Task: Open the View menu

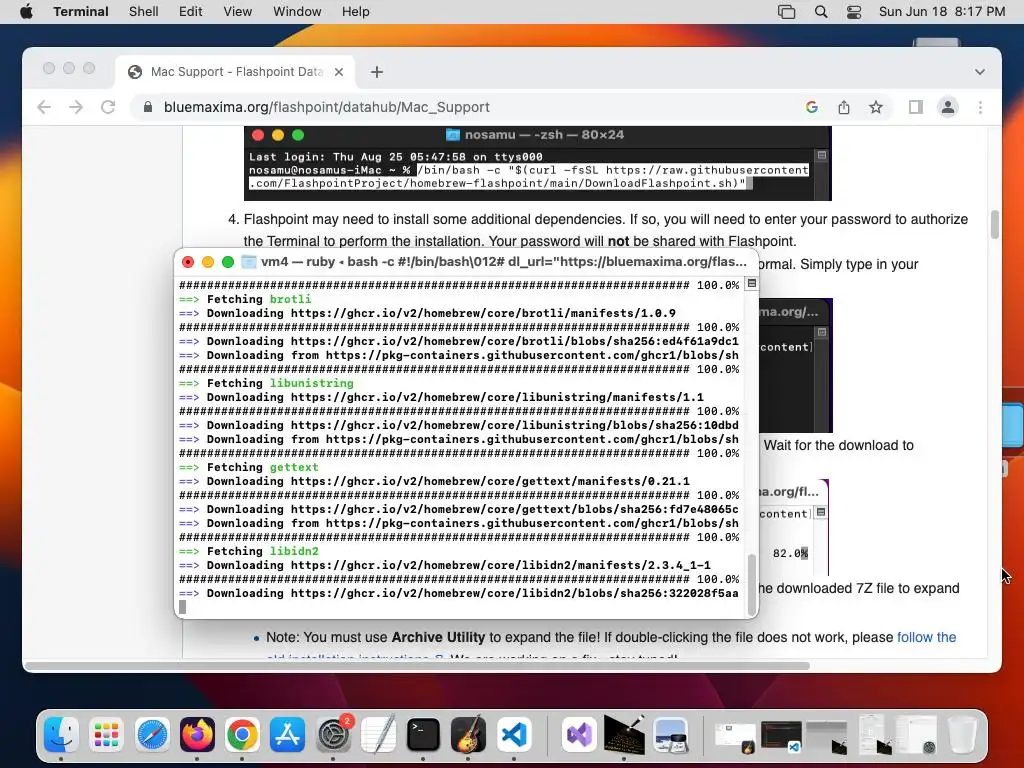Action: point(238,11)
